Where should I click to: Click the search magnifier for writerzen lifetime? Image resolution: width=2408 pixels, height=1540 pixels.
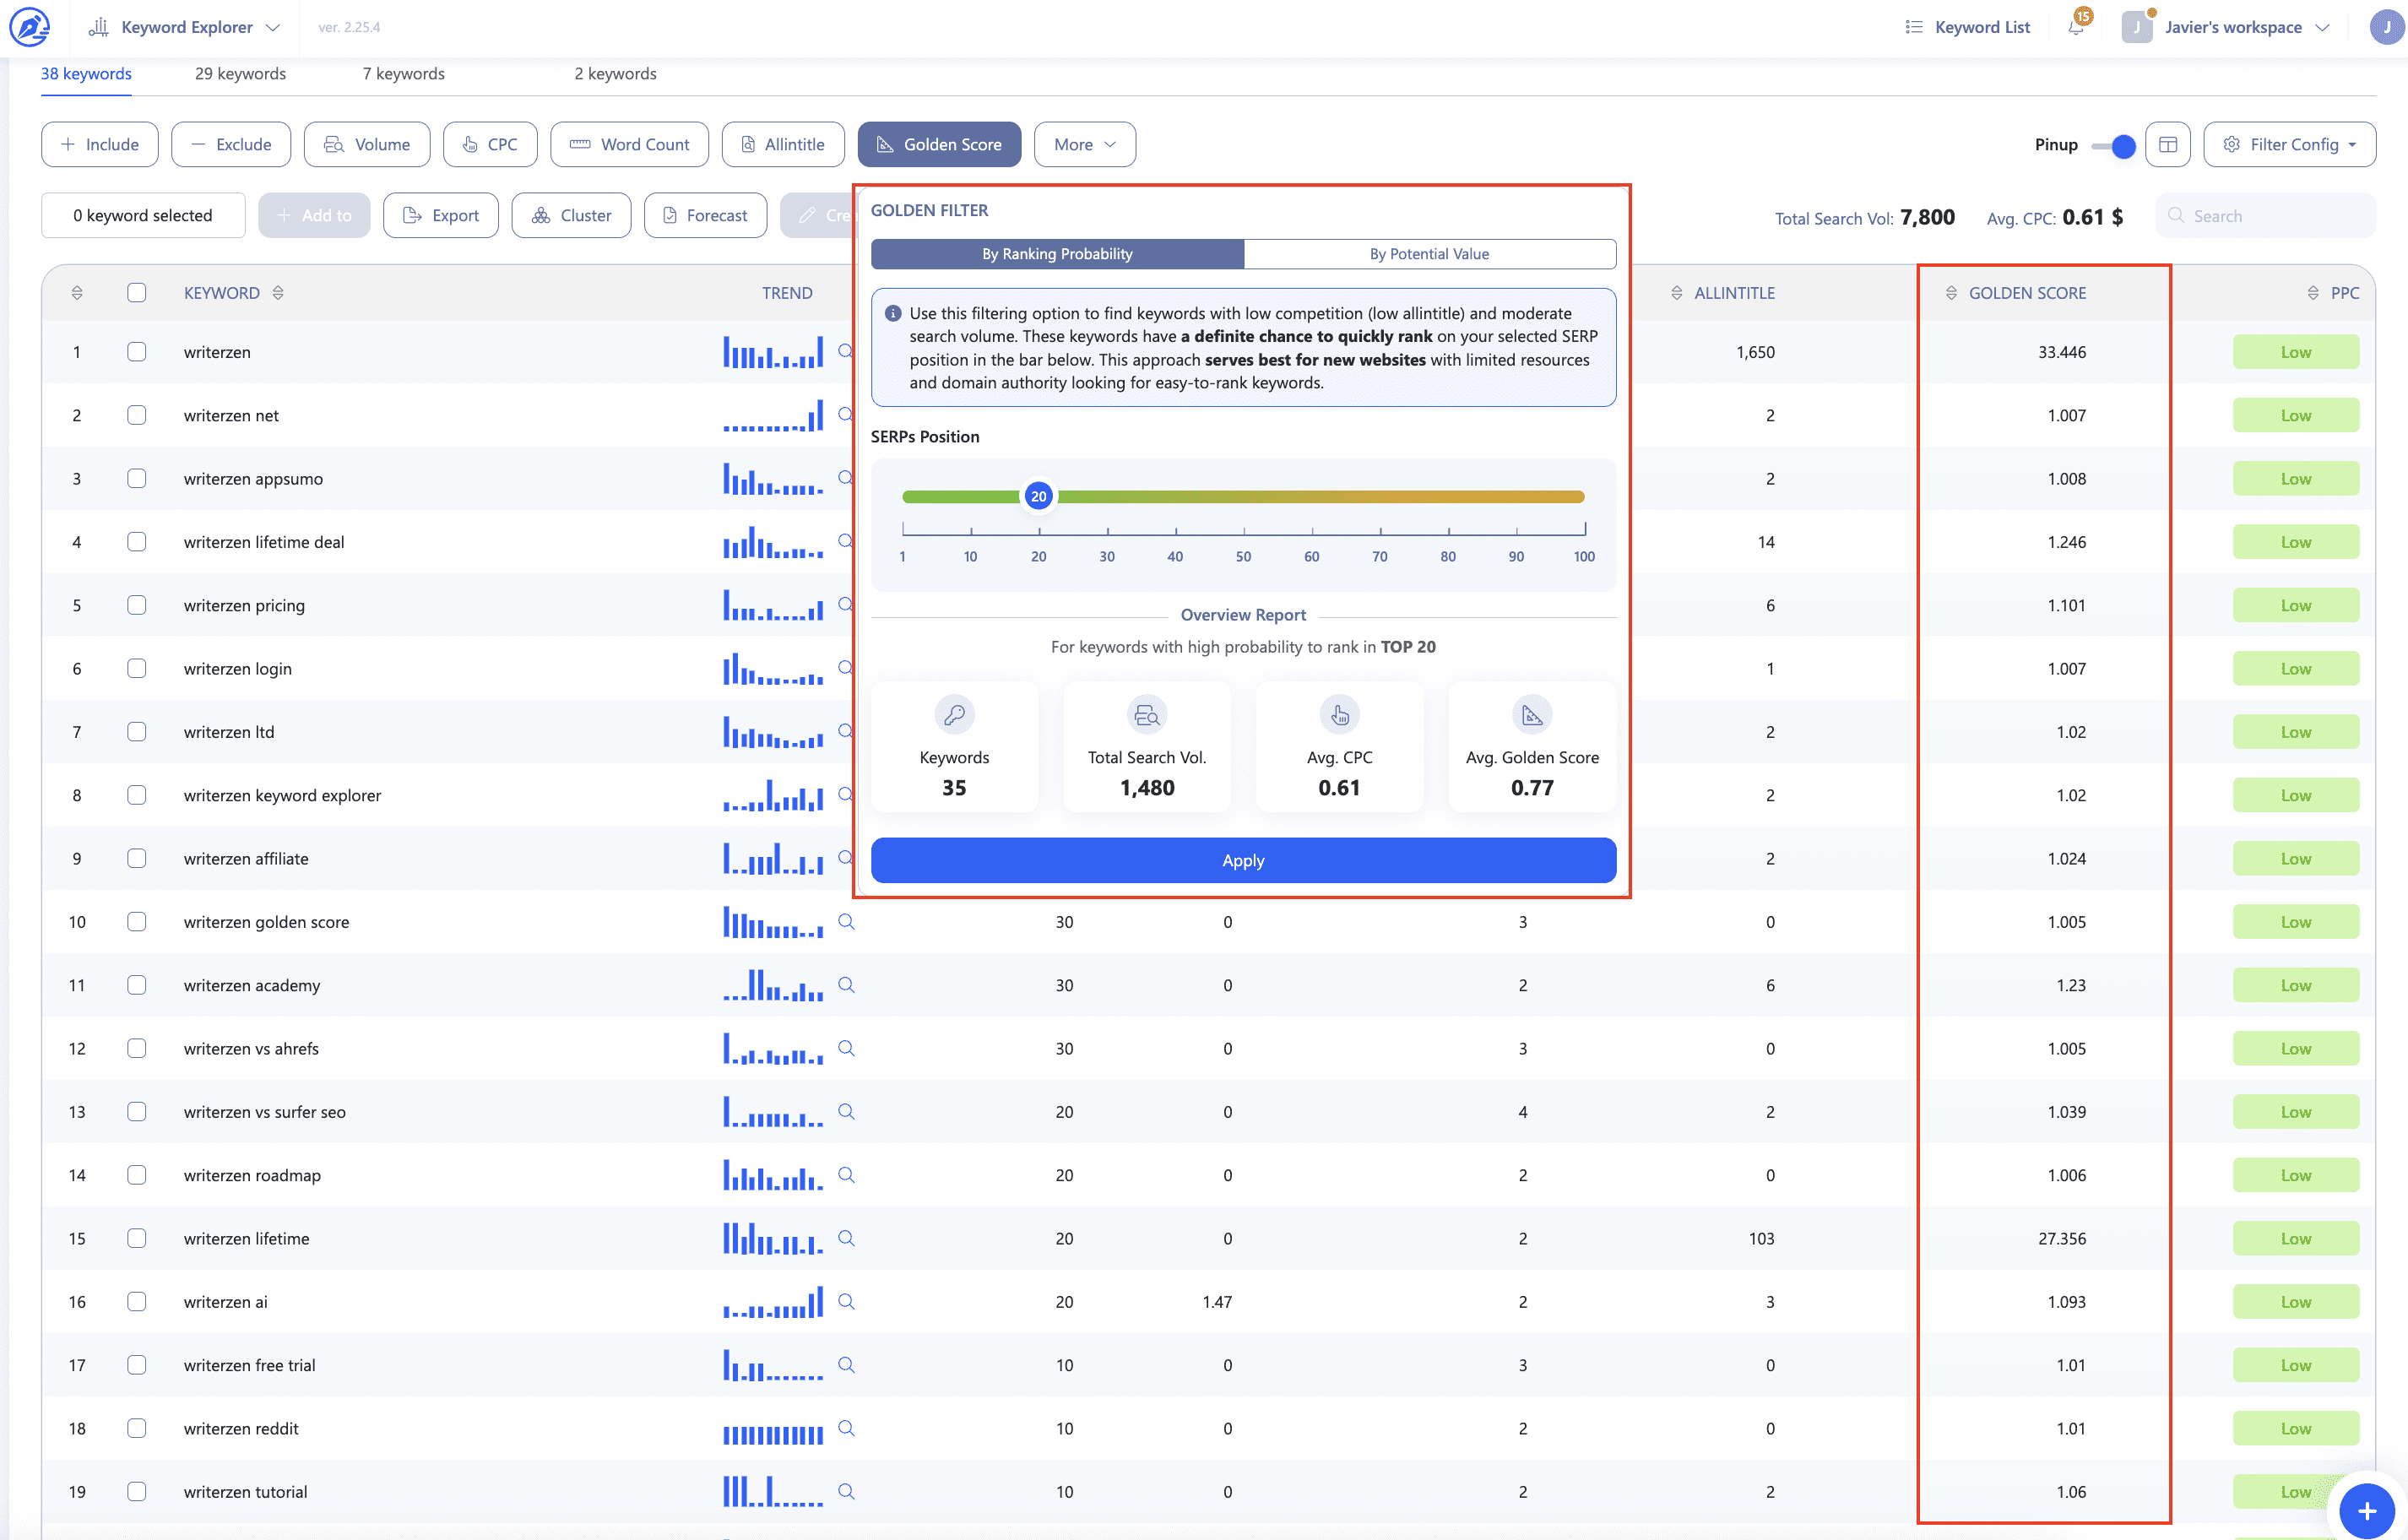(x=846, y=1238)
